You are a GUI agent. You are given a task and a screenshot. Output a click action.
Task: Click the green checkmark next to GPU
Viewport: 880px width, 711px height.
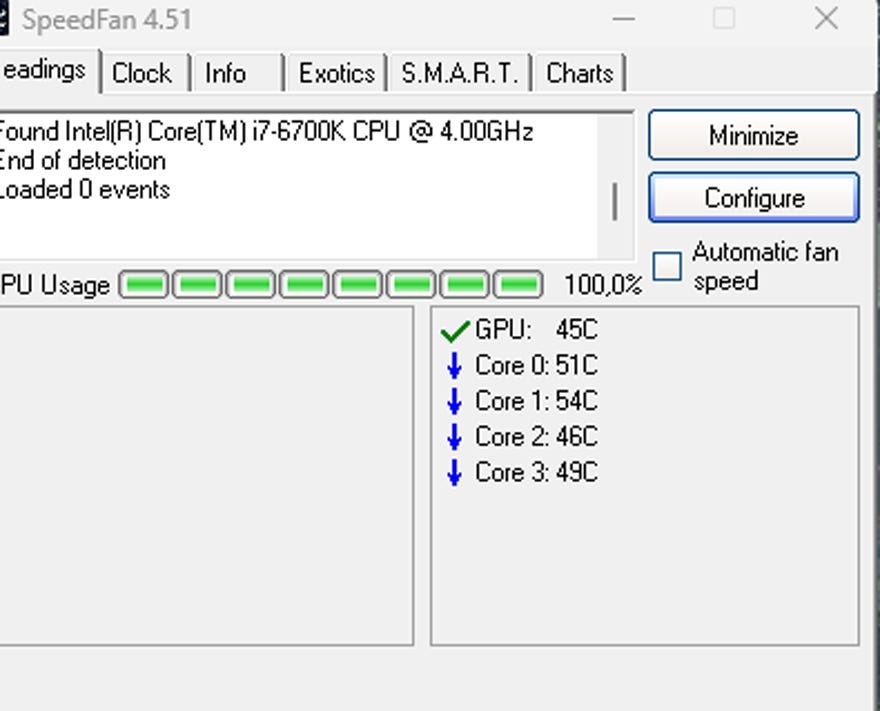(x=455, y=331)
